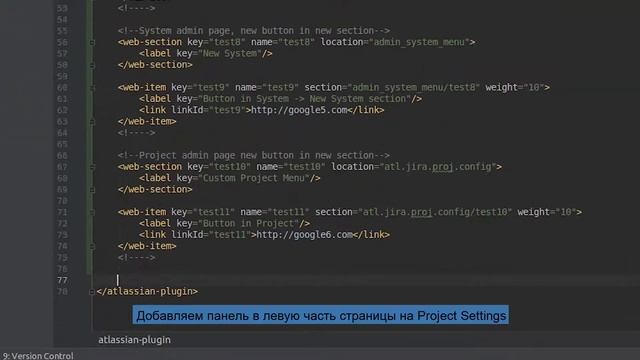
Task: Collapse the web-item test11 fold marker
Action: [92, 212]
